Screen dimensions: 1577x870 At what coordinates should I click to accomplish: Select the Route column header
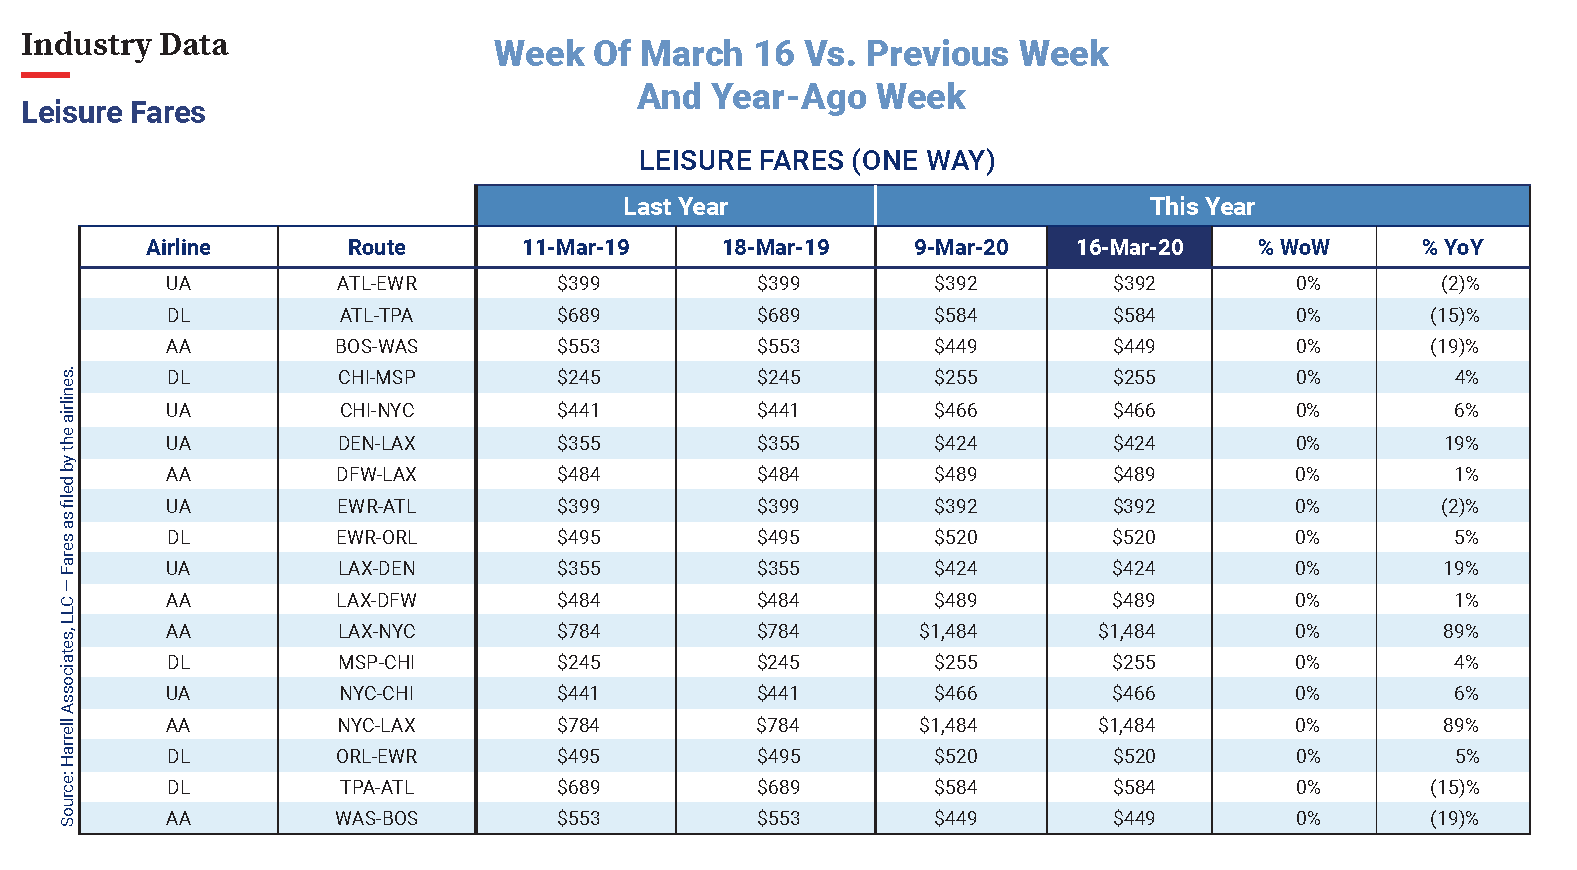click(x=376, y=247)
